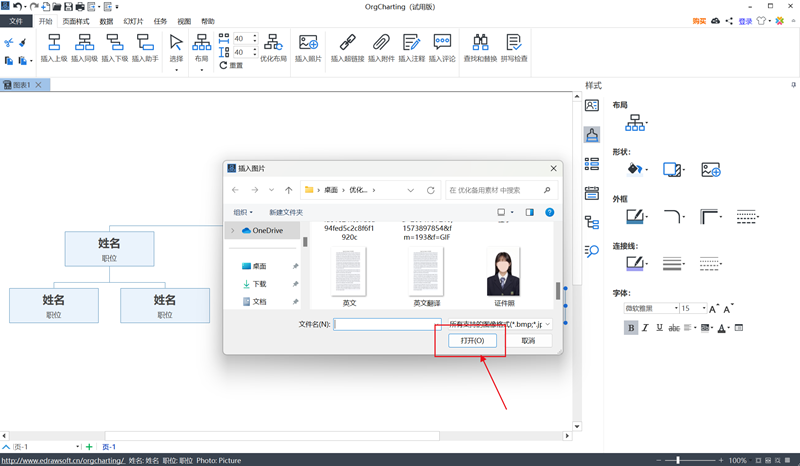Image resolution: width=800 pixels, height=466 pixels.
Task: Select the 证件照 ID photo thumbnail
Action: click(504, 274)
